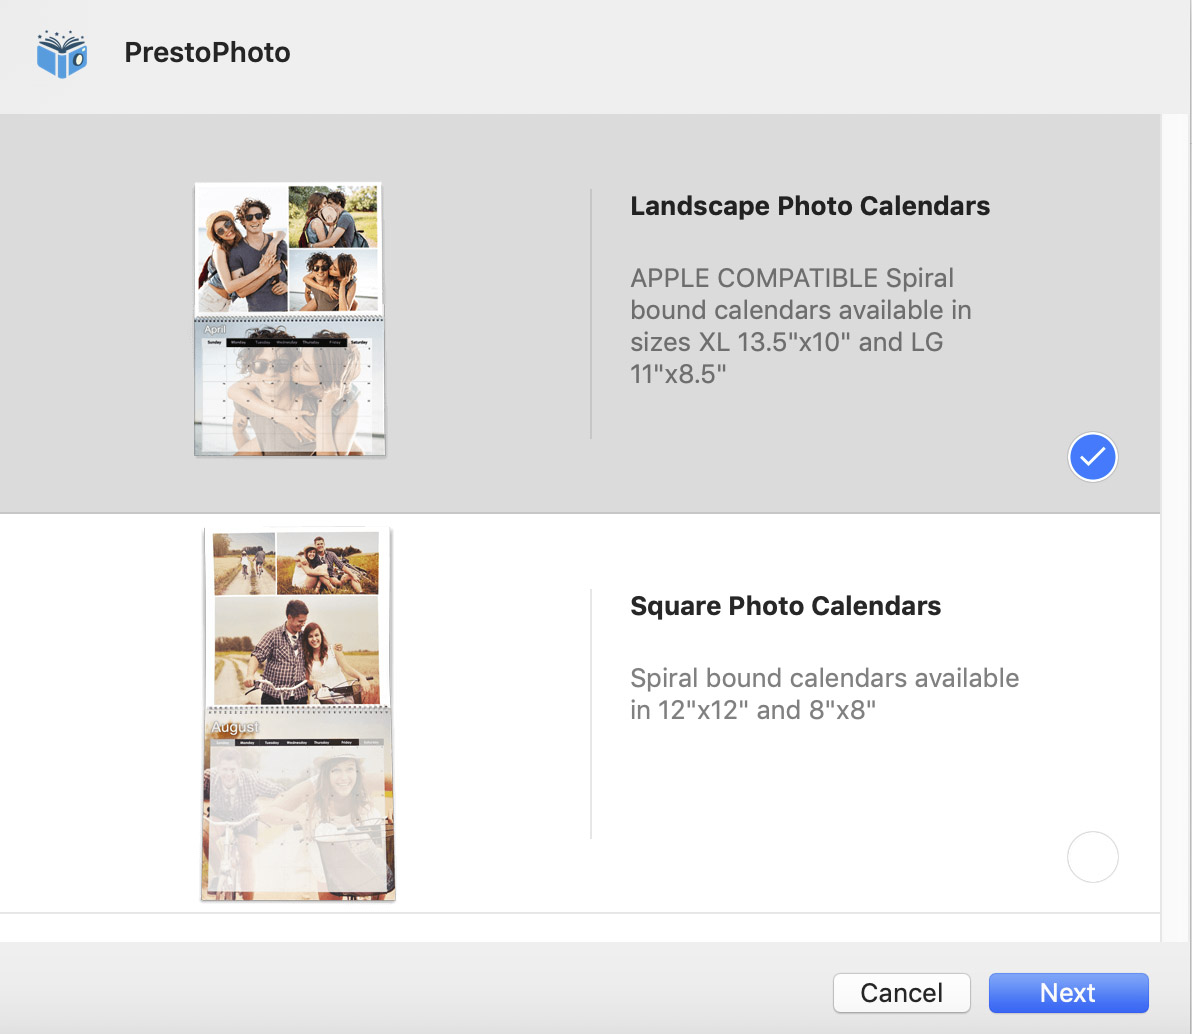Click the Next button
This screenshot has width=1192, height=1034.
[x=1068, y=993]
